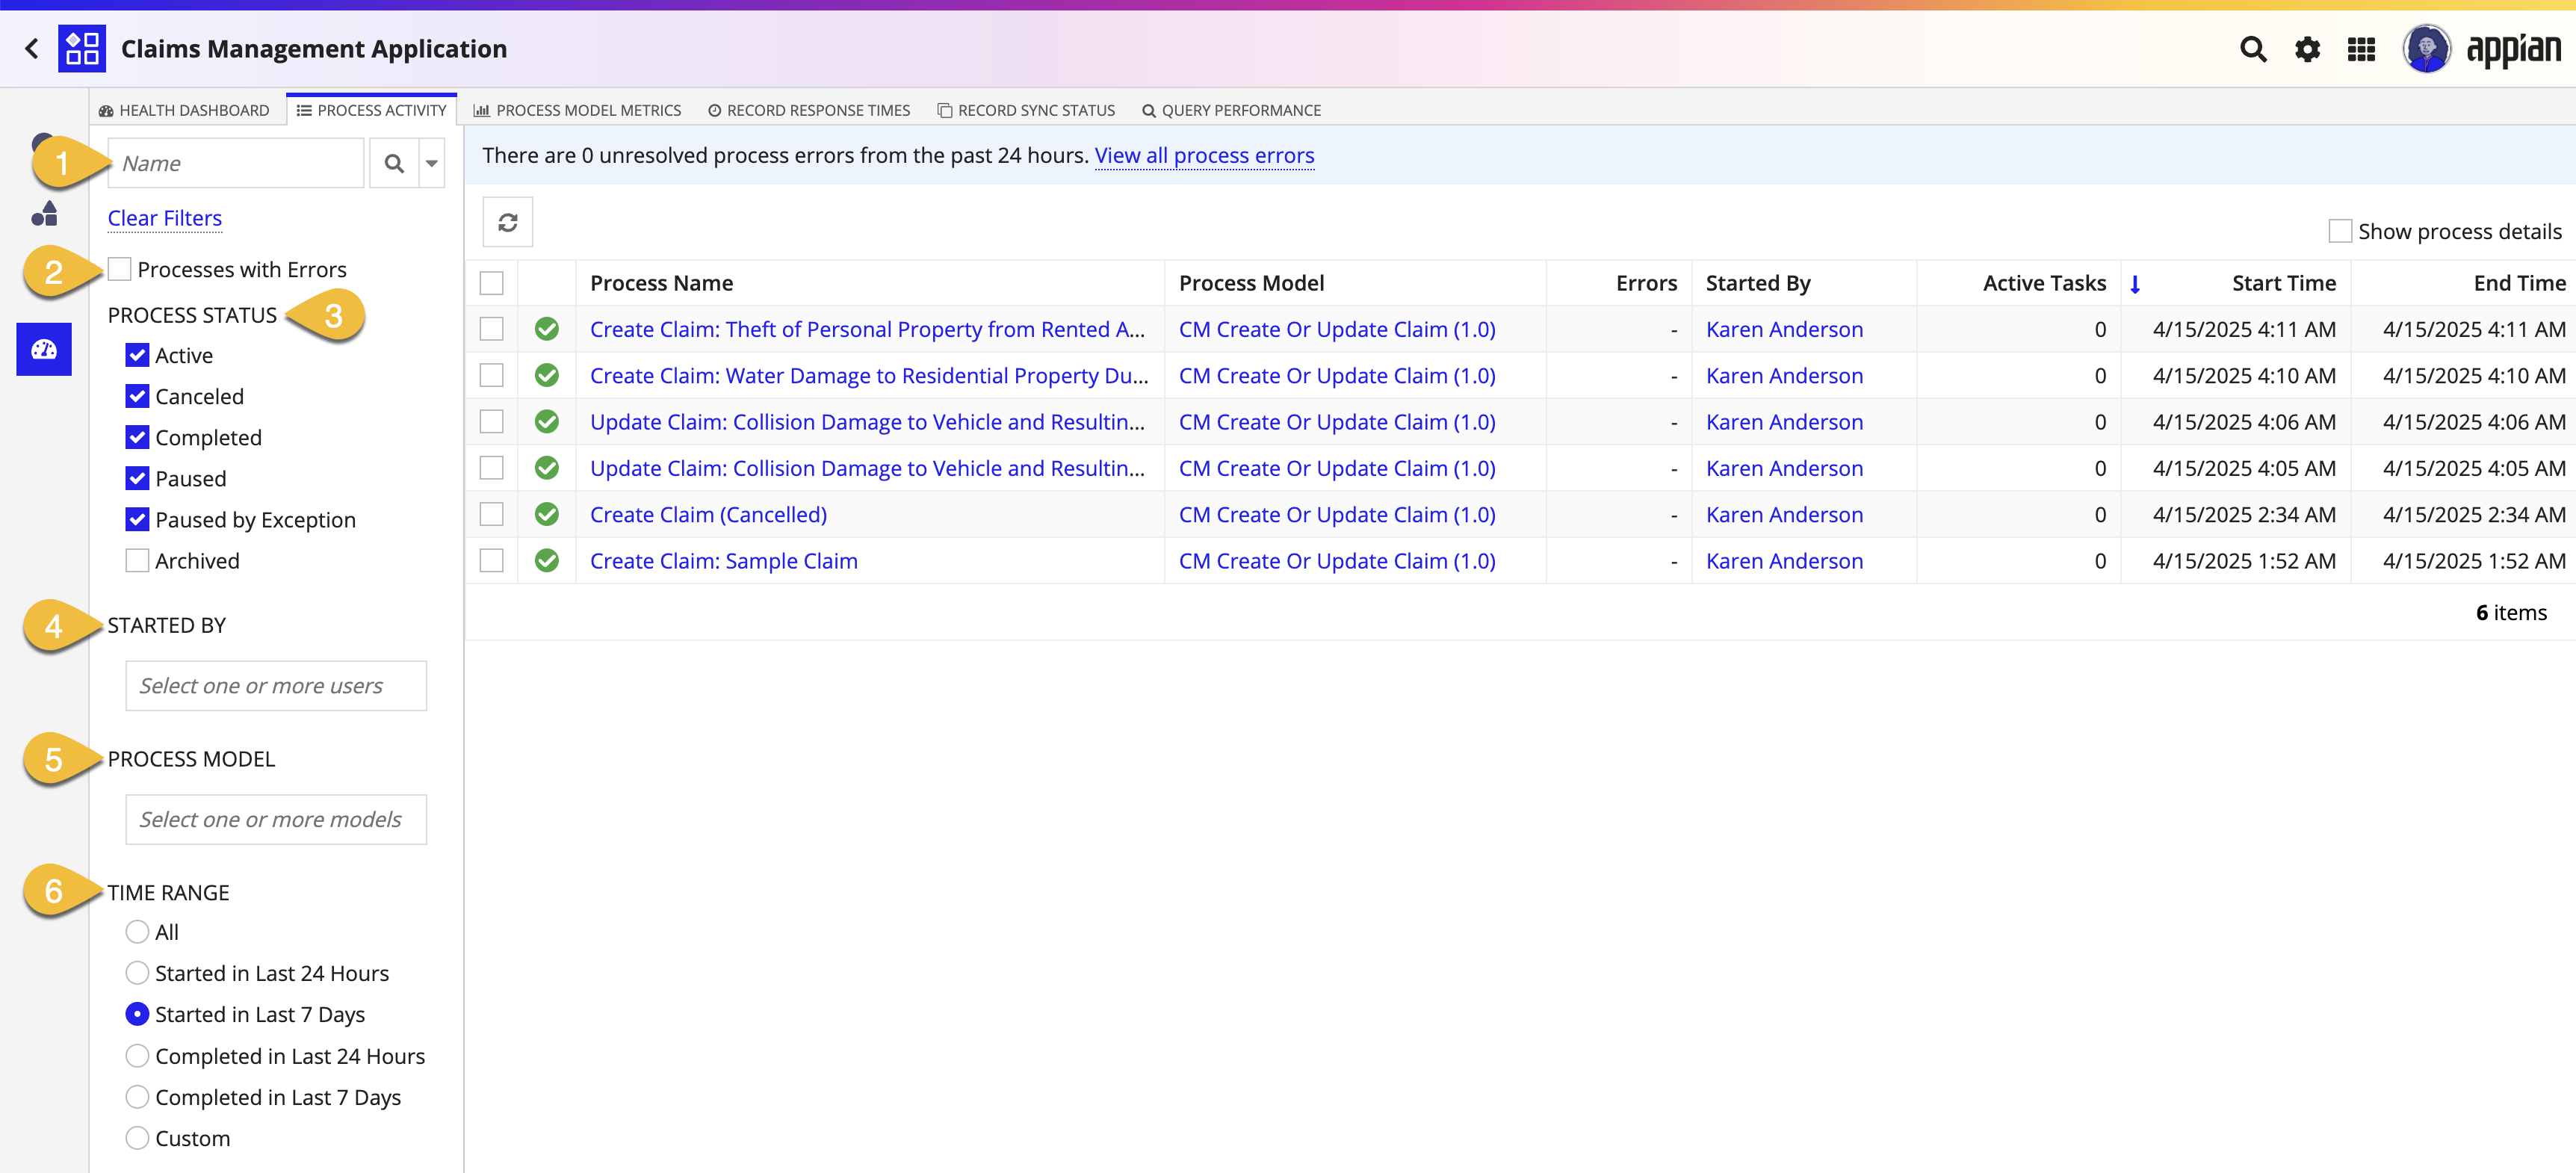Choose the All time range option
This screenshot has height=1173, width=2576.
click(137, 932)
